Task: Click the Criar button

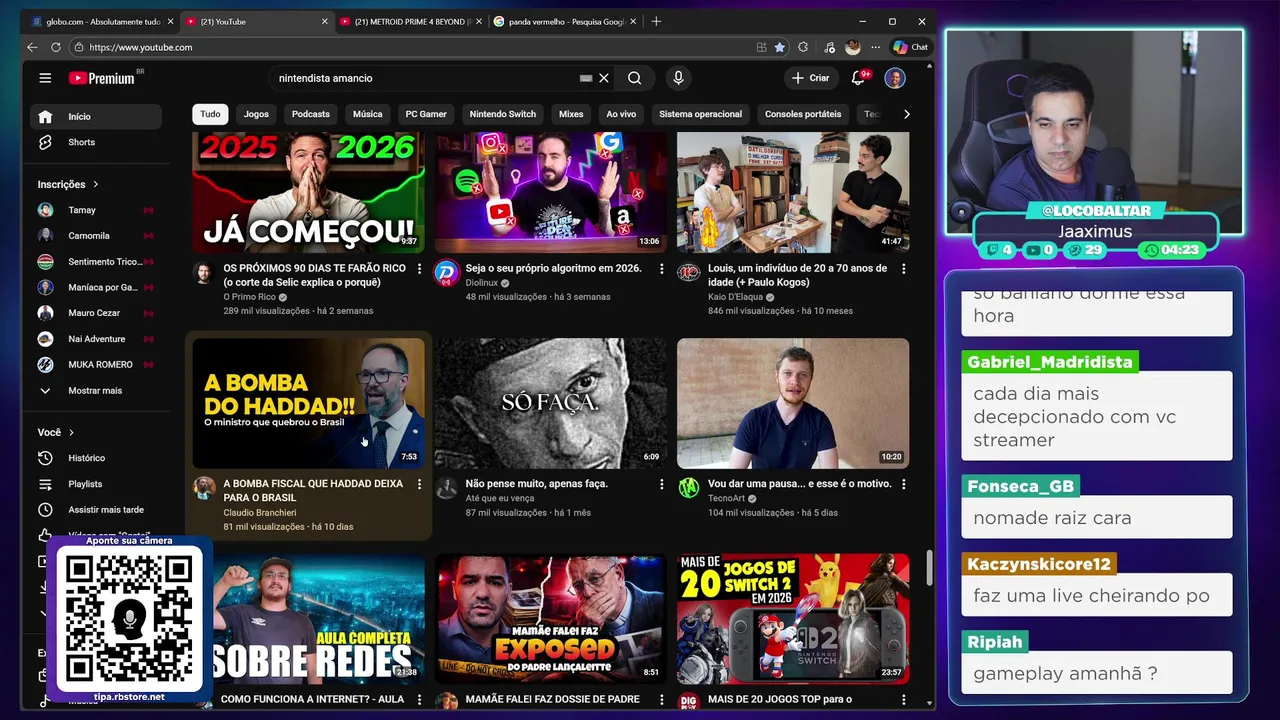Action: pos(810,78)
